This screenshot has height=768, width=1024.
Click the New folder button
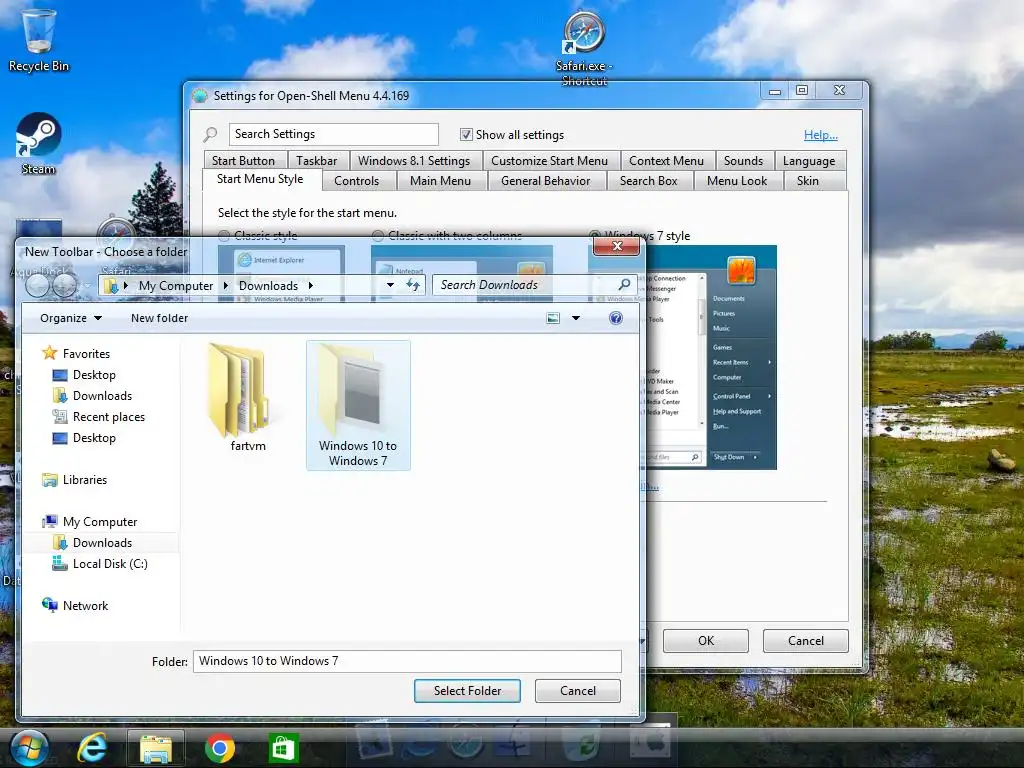[159, 318]
